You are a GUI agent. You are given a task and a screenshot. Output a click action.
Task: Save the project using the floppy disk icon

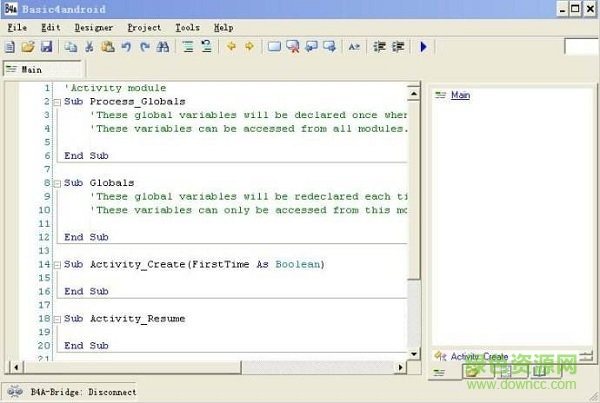(x=46, y=47)
